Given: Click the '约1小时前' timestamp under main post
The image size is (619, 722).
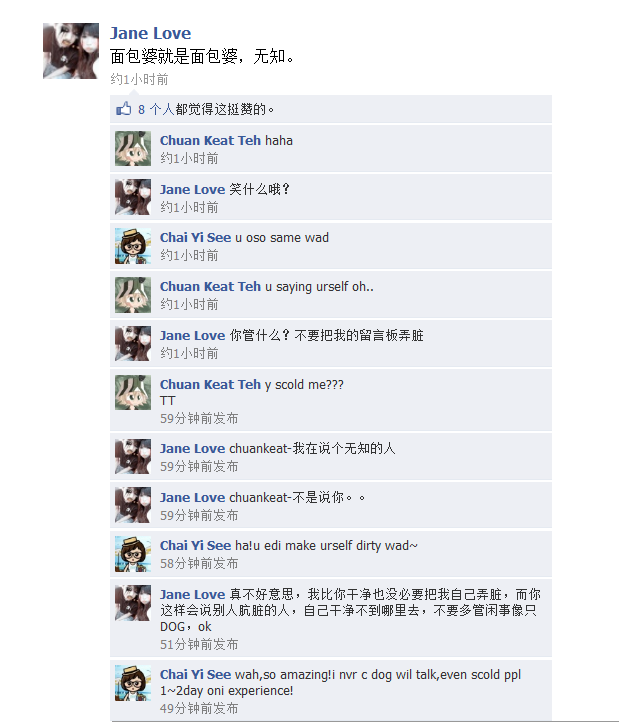Looking at the screenshot, I should point(139,80).
